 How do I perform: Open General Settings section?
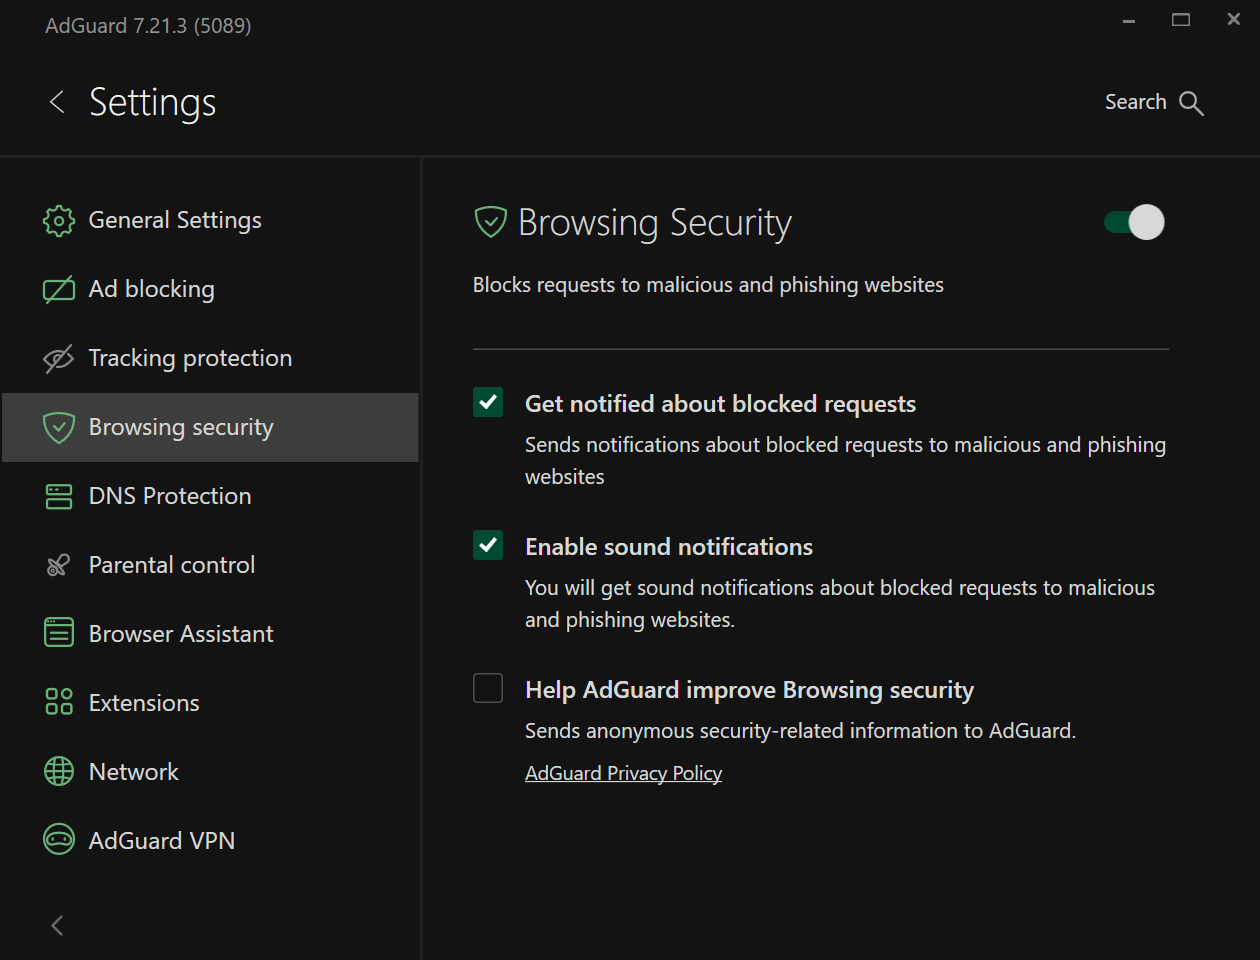[210, 220]
